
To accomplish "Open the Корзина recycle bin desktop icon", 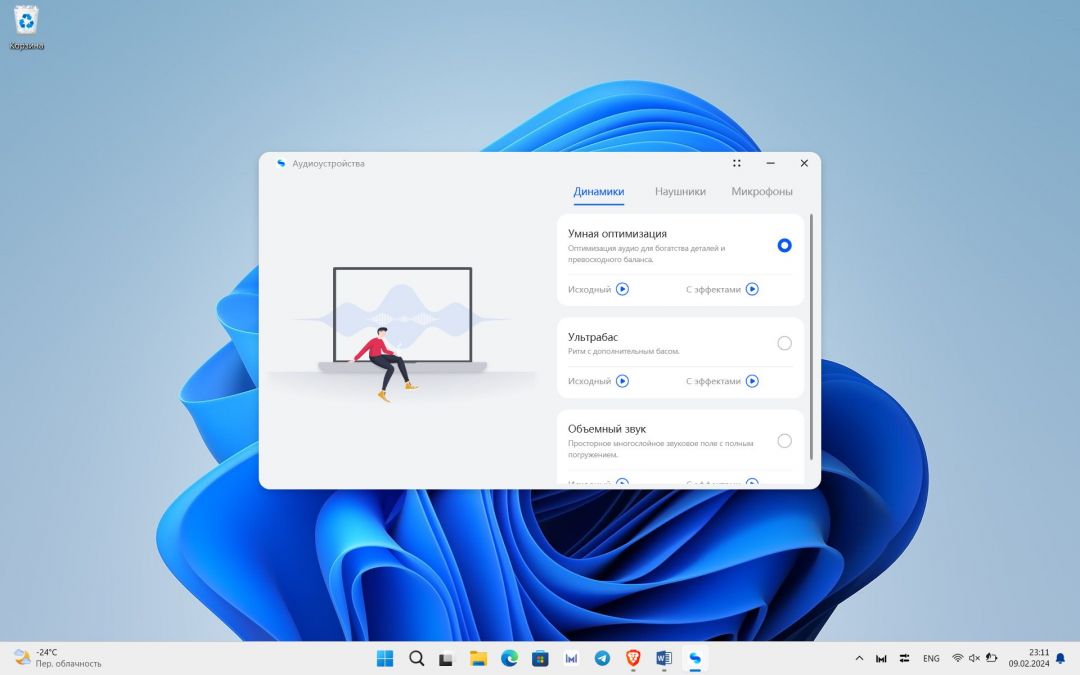I will click(x=26, y=28).
